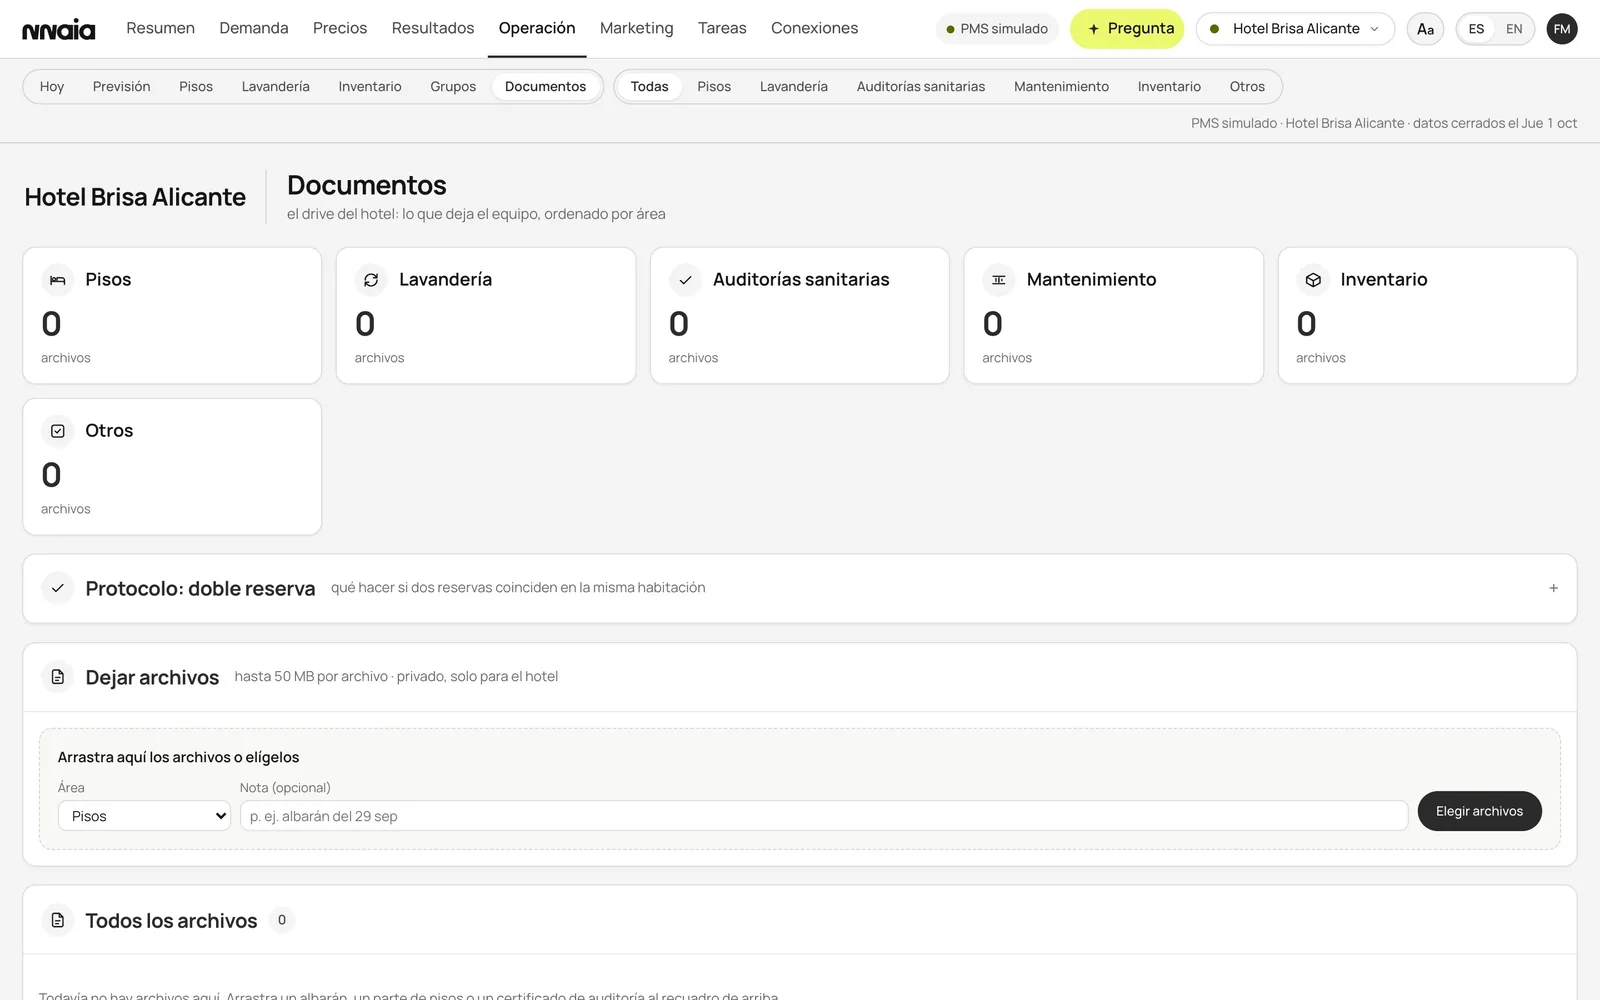Image resolution: width=1600 pixels, height=1000 pixels.
Task: Click the Mantenimiento card icon
Action: 999,280
